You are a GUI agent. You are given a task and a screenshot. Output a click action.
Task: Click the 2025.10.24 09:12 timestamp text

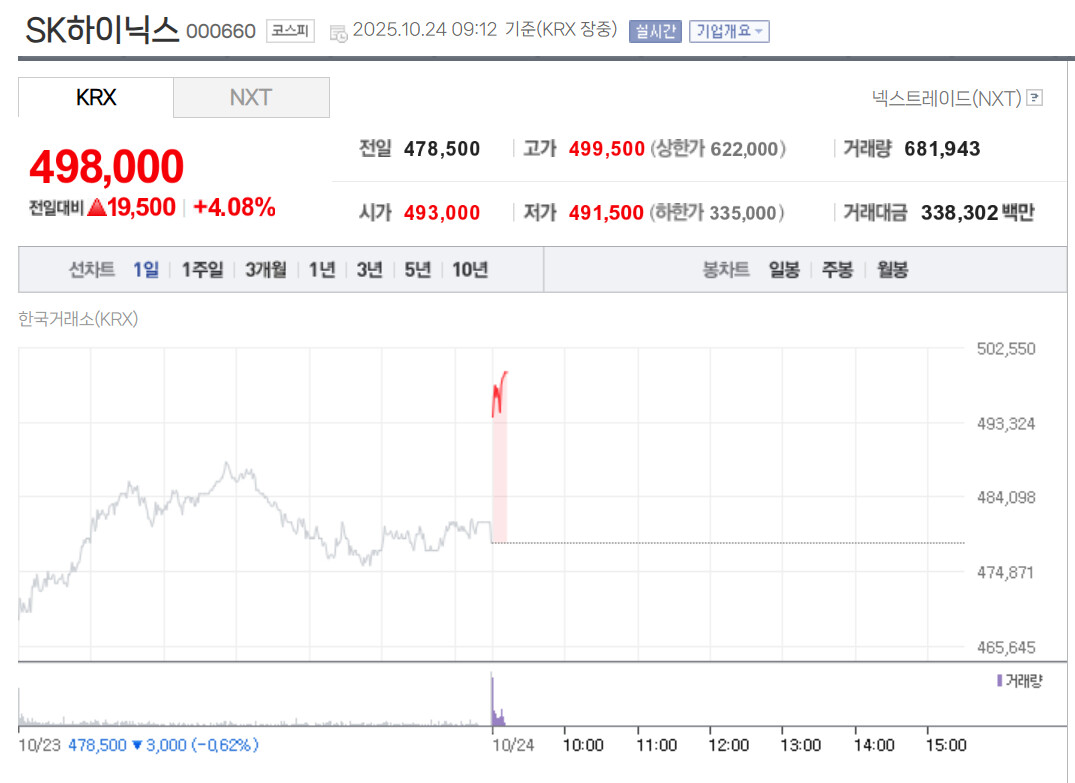click(x=424, y=29)
